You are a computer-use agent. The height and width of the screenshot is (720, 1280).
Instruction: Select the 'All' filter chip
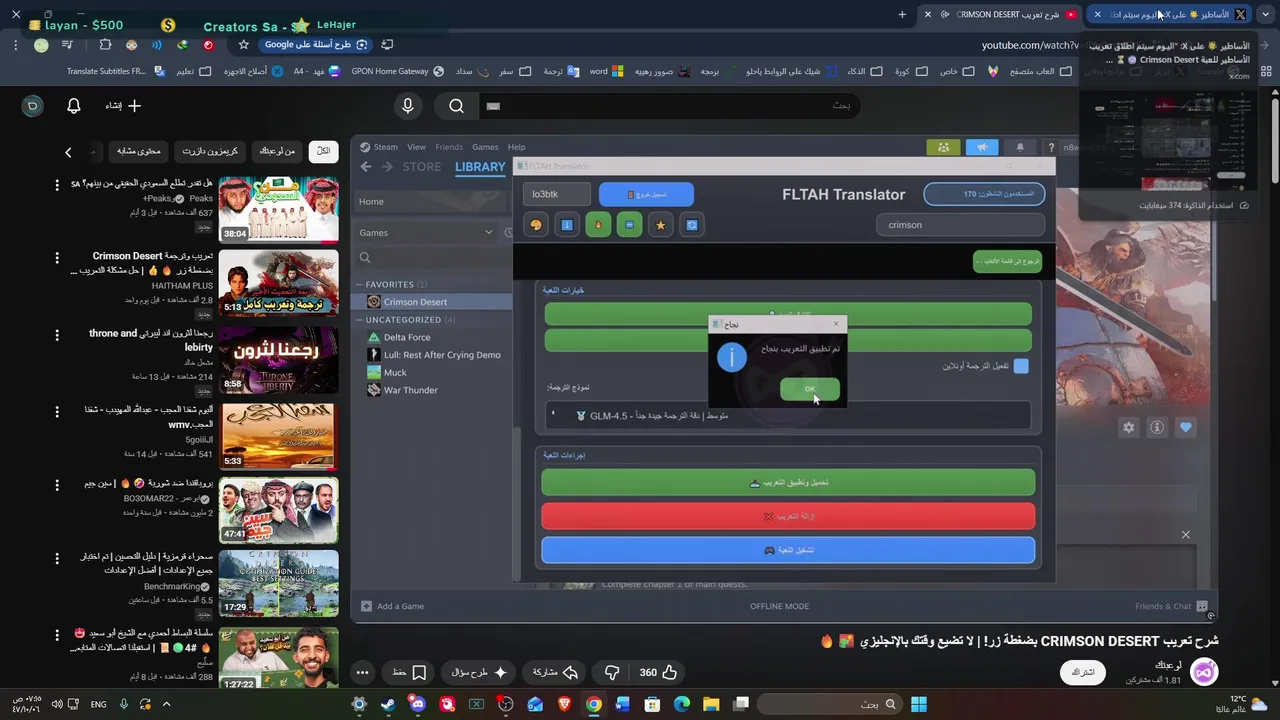pyautogui.click(x=324, y=151)
